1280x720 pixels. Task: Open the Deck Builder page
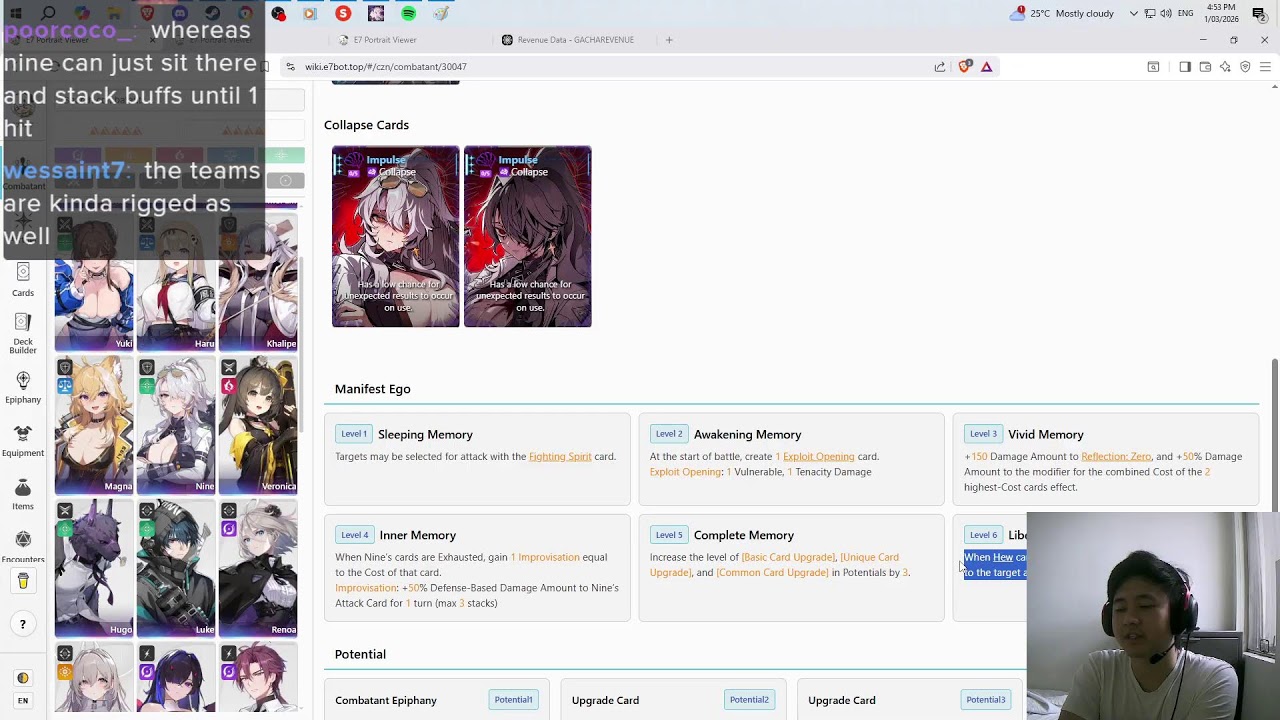(x=23, y=333)
